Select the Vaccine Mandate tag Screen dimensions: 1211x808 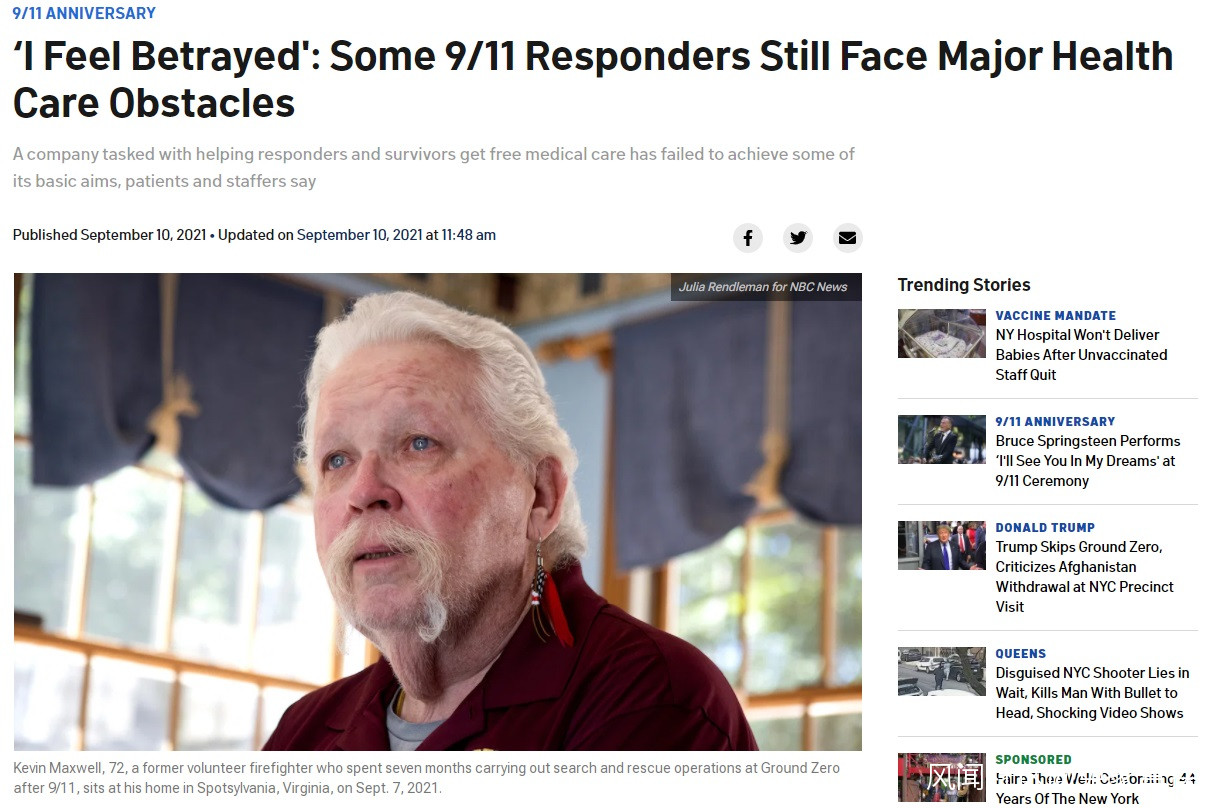[1055, 315]
